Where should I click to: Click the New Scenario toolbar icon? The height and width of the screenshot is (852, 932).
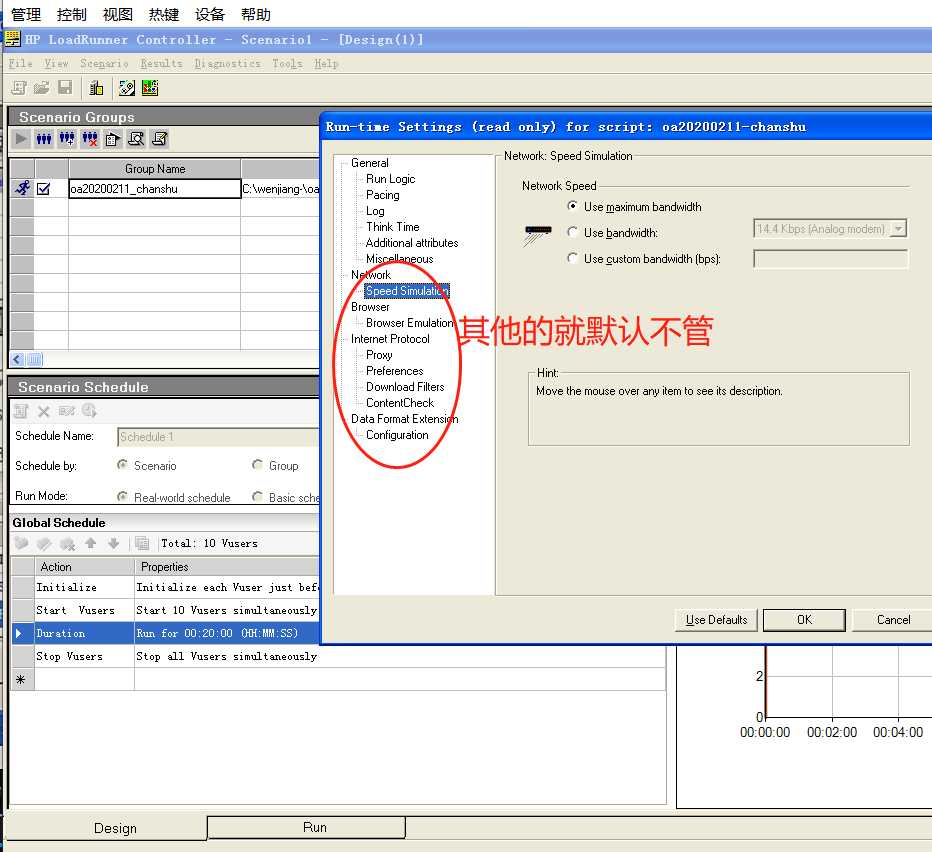(19, 88)
